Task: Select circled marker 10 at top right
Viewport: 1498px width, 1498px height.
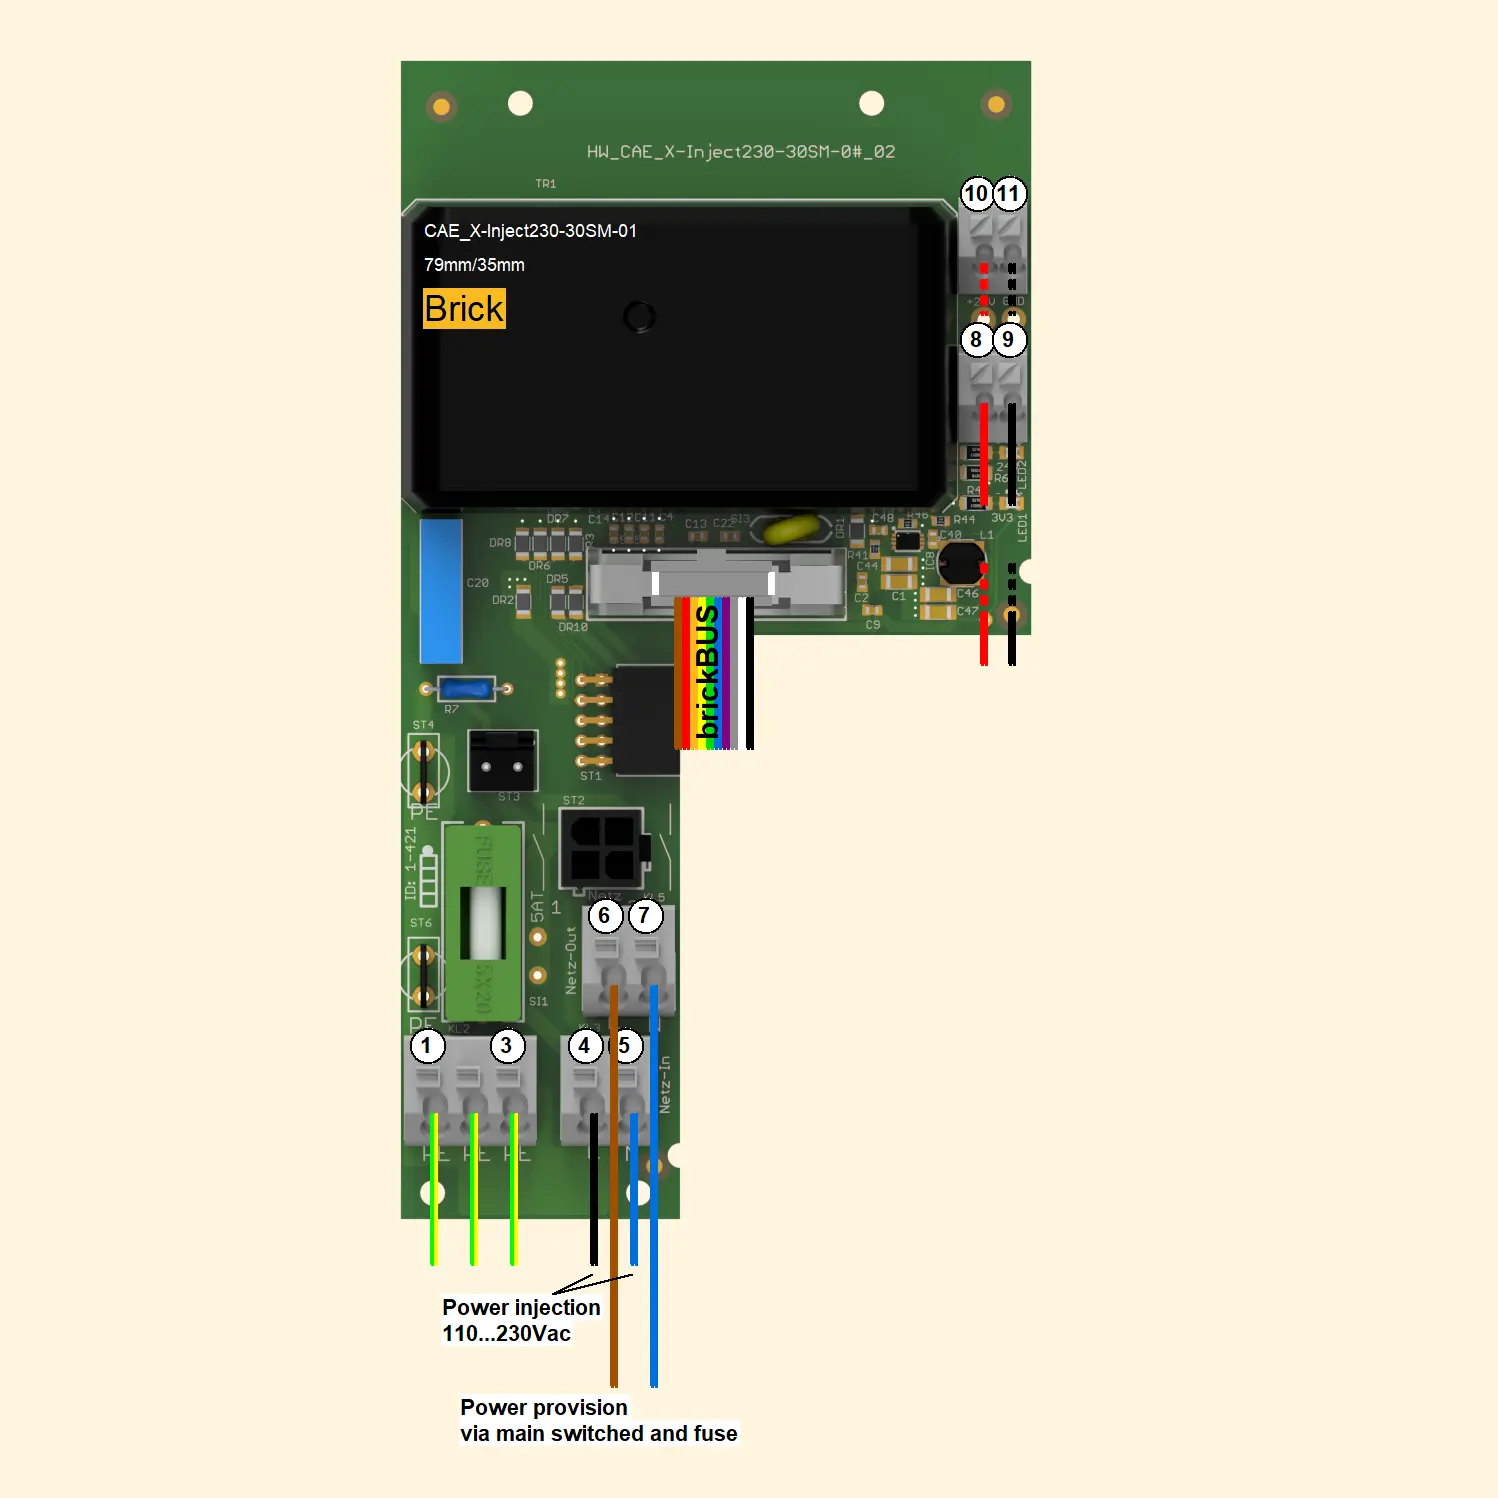Action: tap(976, 193)
